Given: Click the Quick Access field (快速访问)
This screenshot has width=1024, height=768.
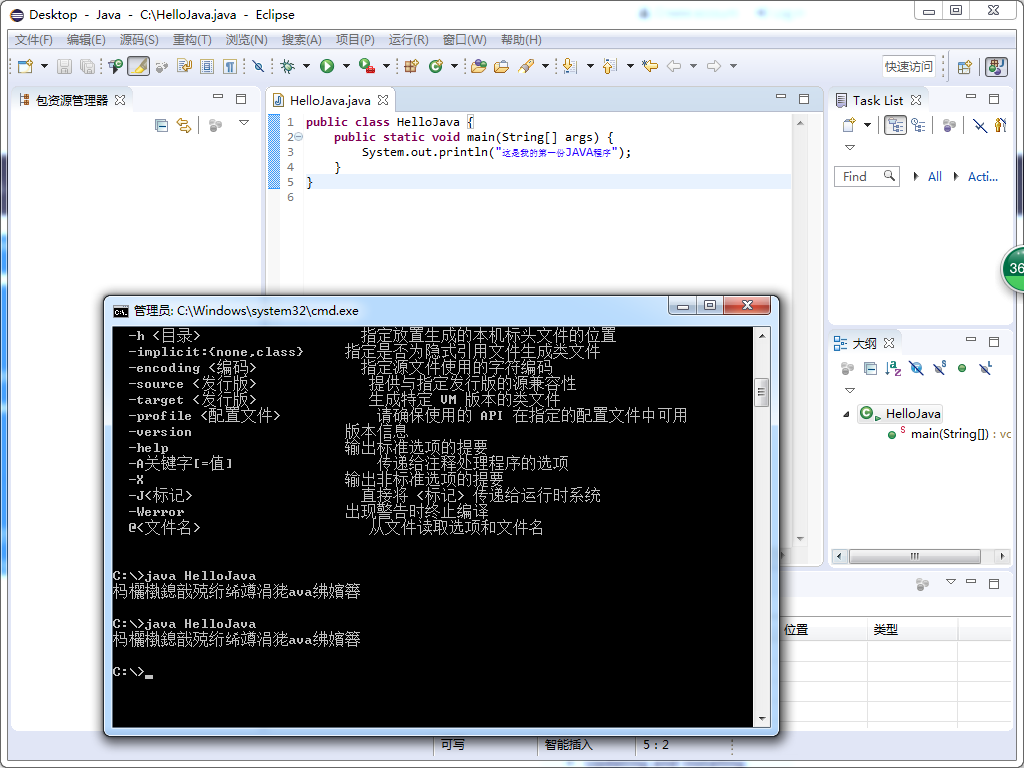Looking at the screenshot, I should [x=908, y=67].
